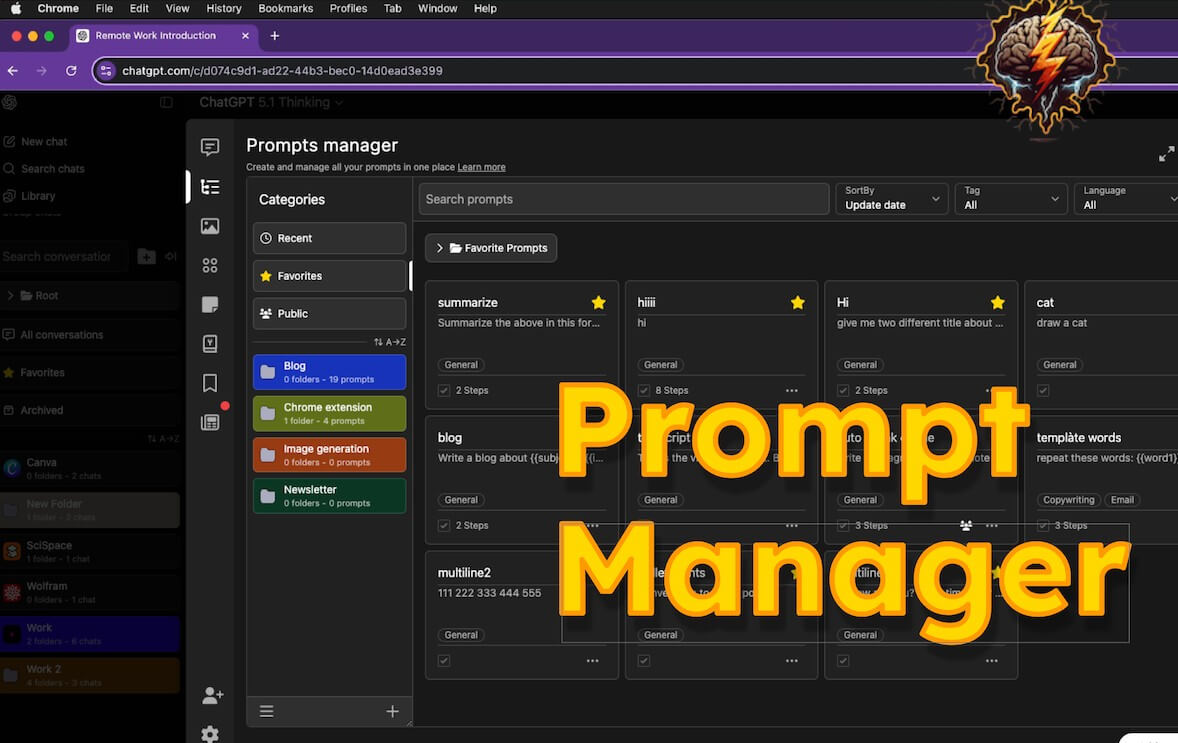This screenshot has width=1178, height=743.
Task: Select the Remote Work Introduction tab
Action: pos(164,35)
